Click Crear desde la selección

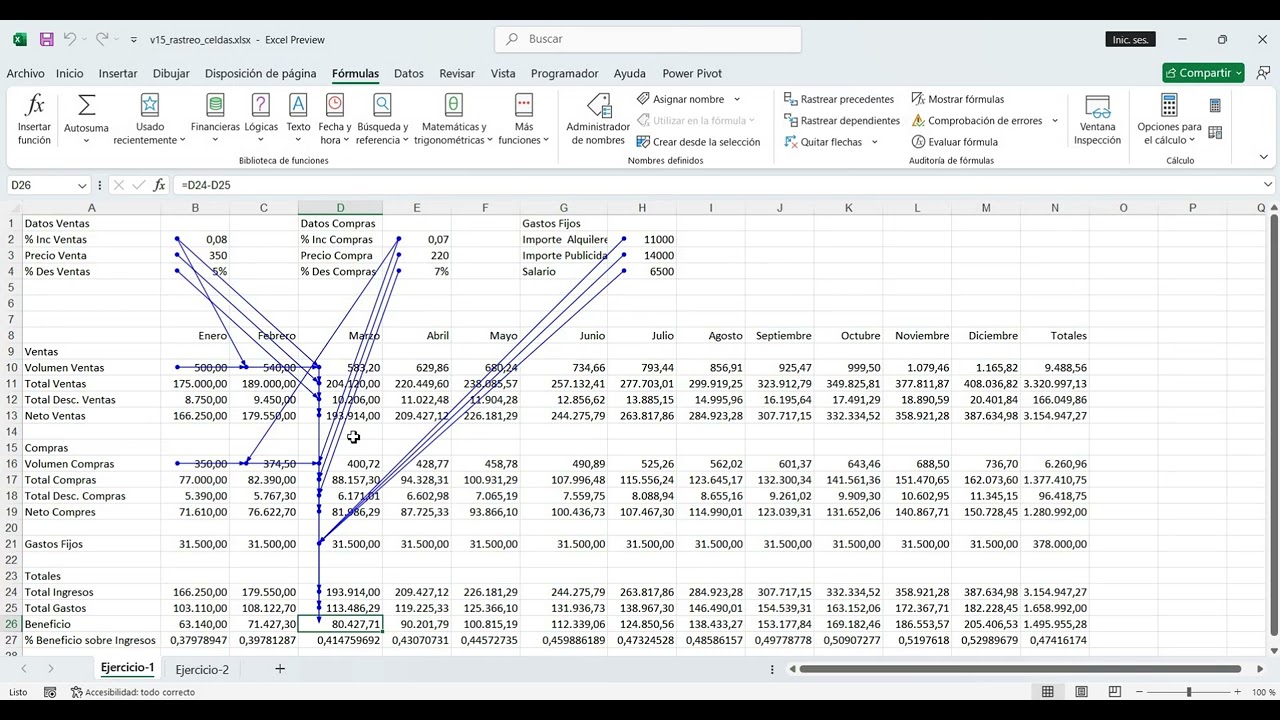[x=698, y=142]
